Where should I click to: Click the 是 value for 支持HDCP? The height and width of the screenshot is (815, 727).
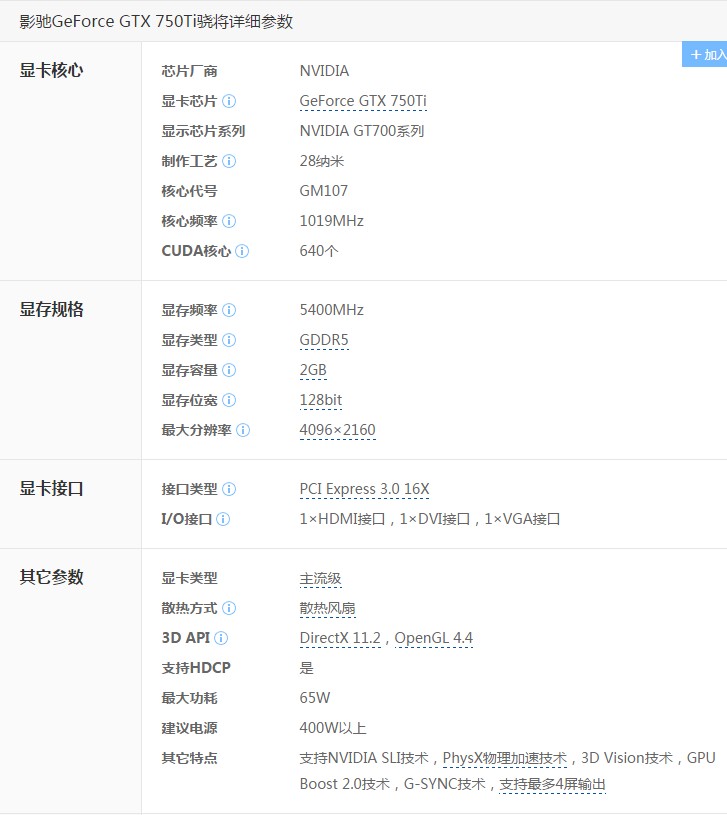307,668
